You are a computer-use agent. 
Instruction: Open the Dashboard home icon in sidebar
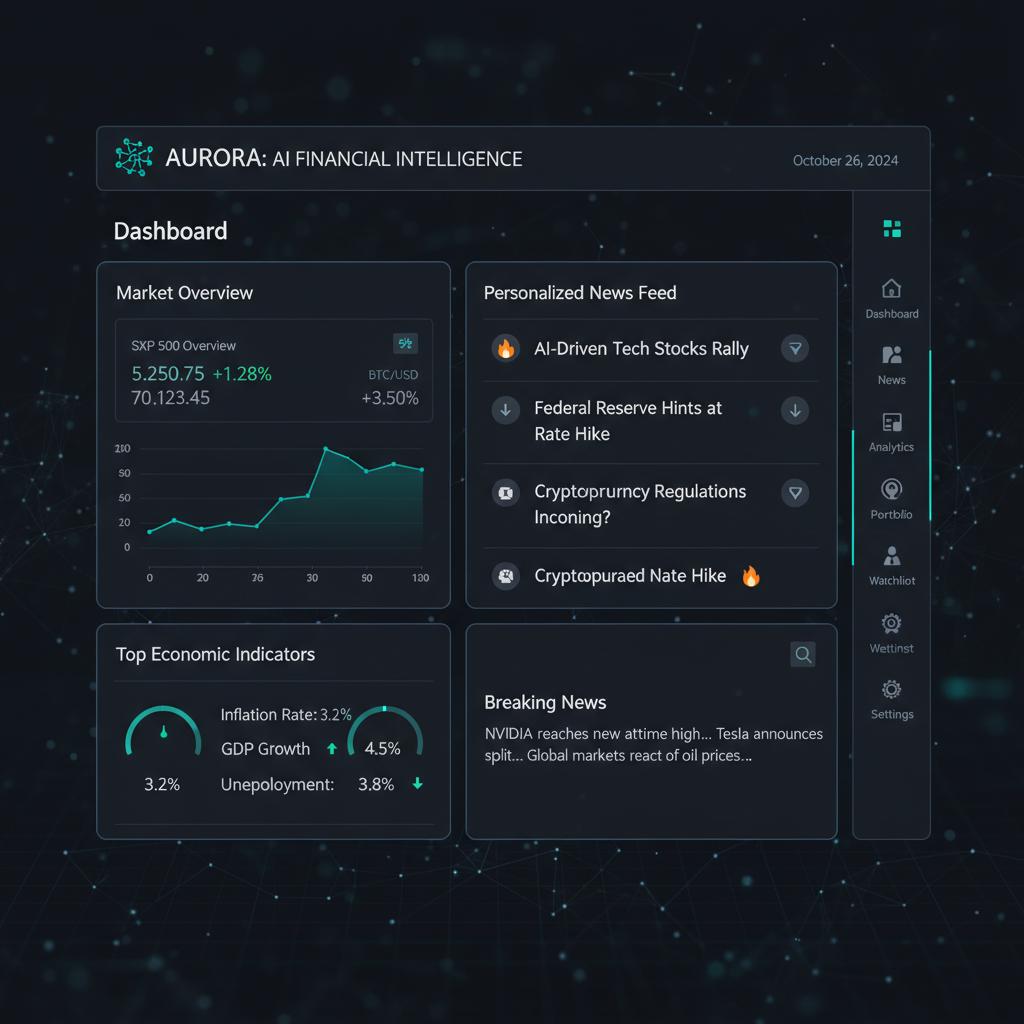[892, 289]
